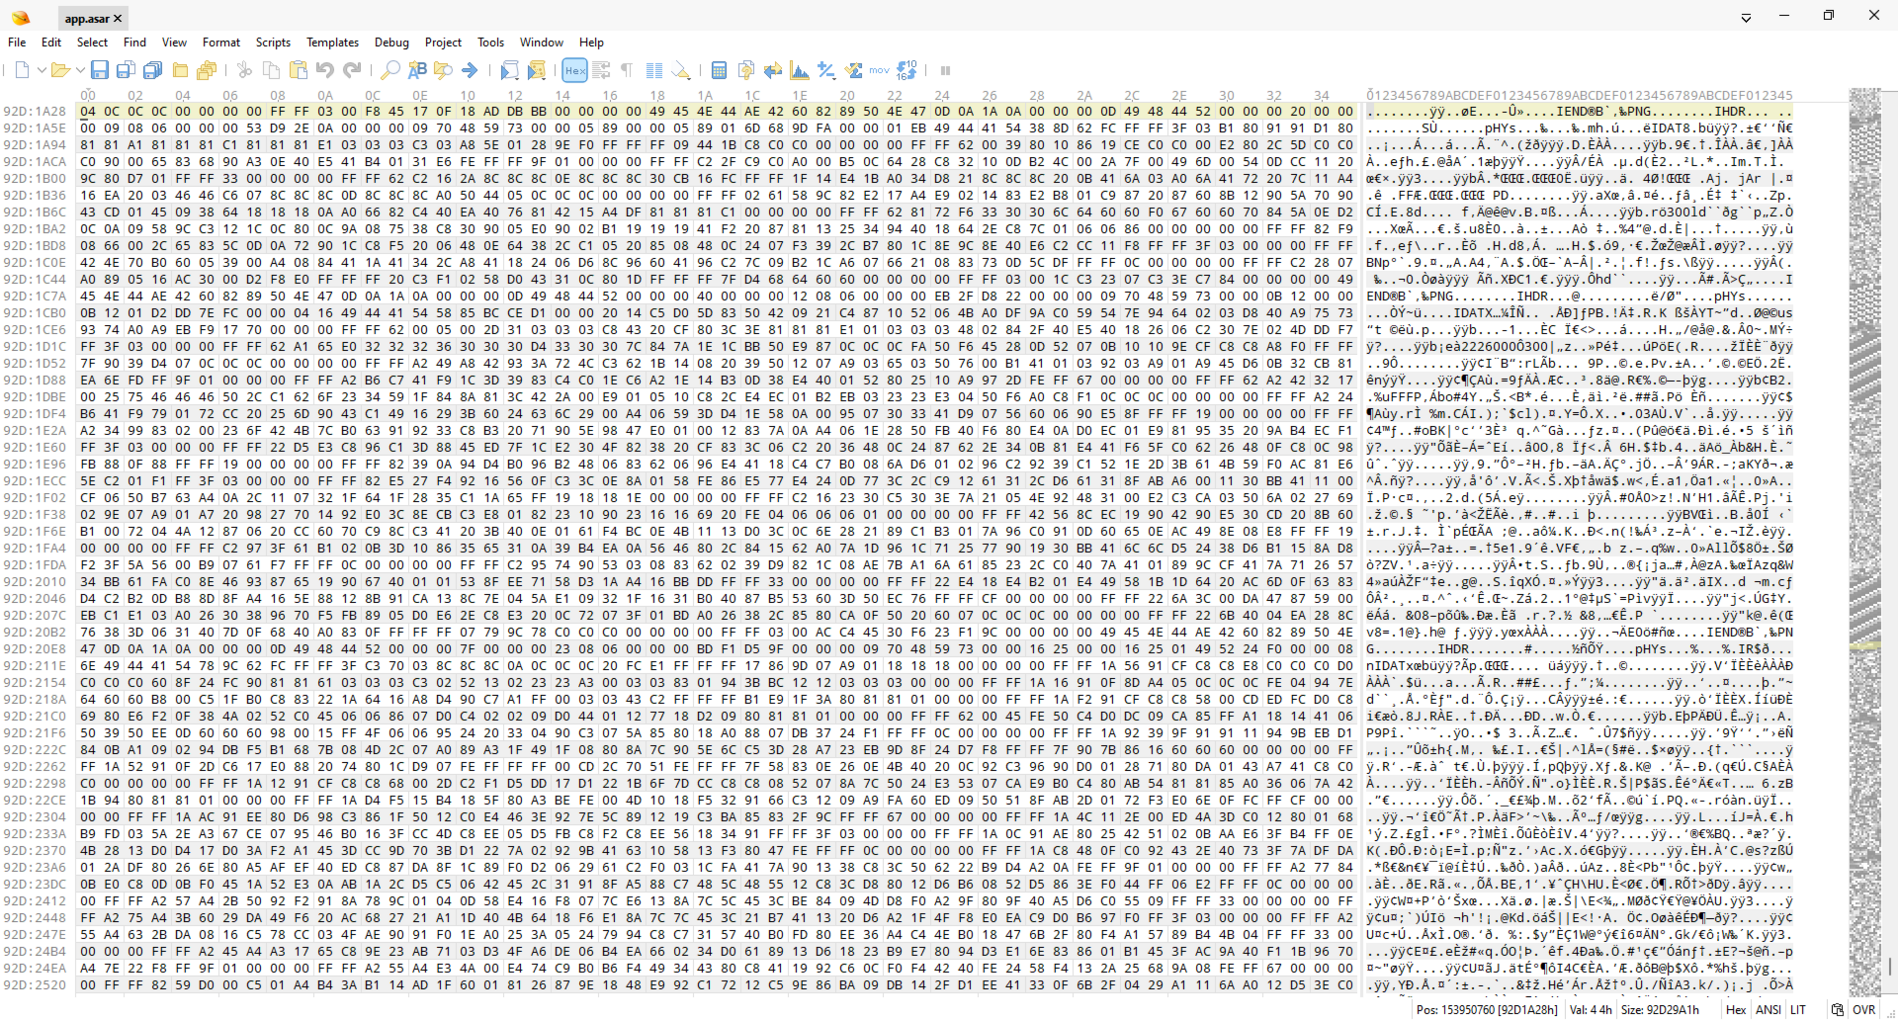This screenshot has width=1898, height=1020.
Task: Click the pause icon in the toolbar
Action: click(x=945, y=70)
